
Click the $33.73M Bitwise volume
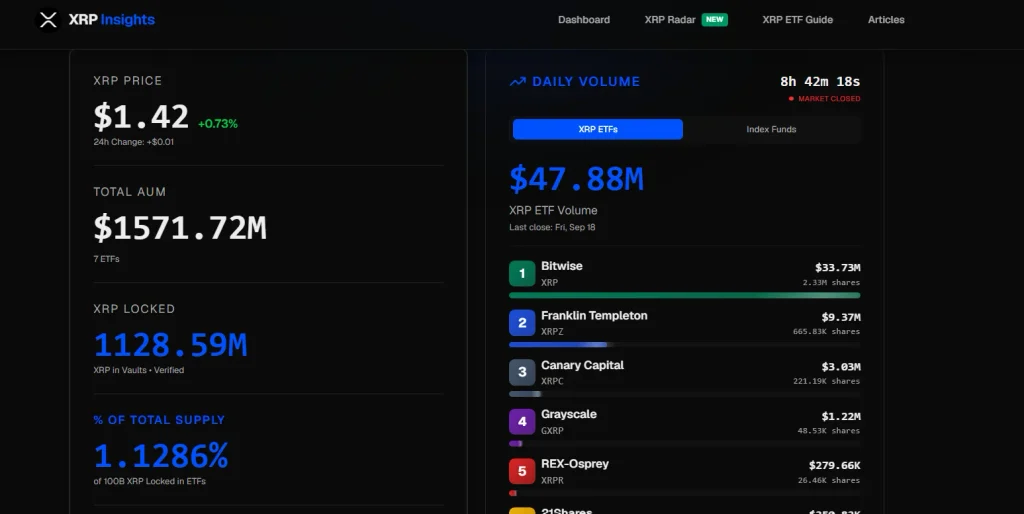pos(837,268)
